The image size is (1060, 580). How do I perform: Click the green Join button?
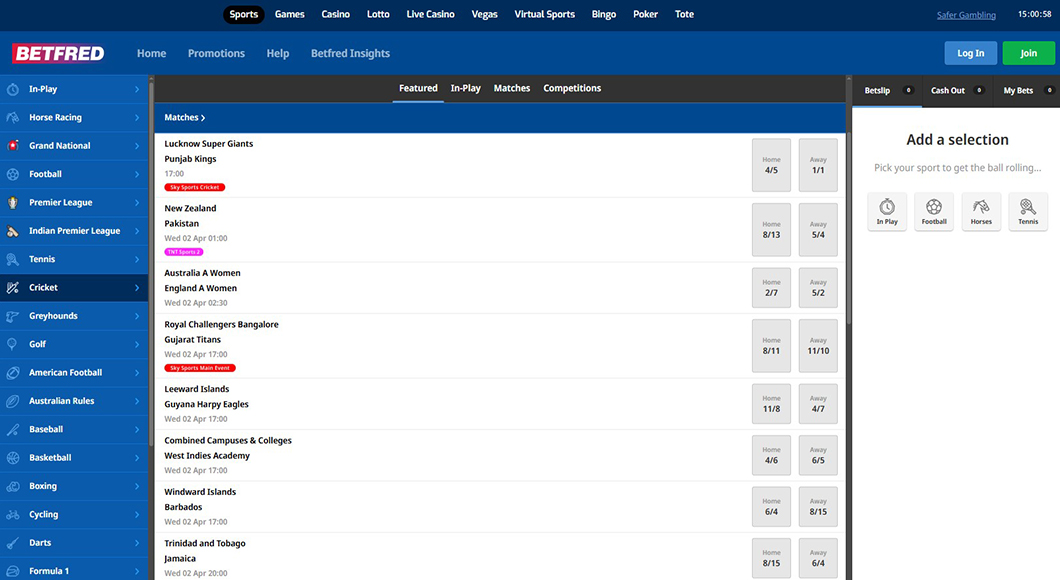1028,53
